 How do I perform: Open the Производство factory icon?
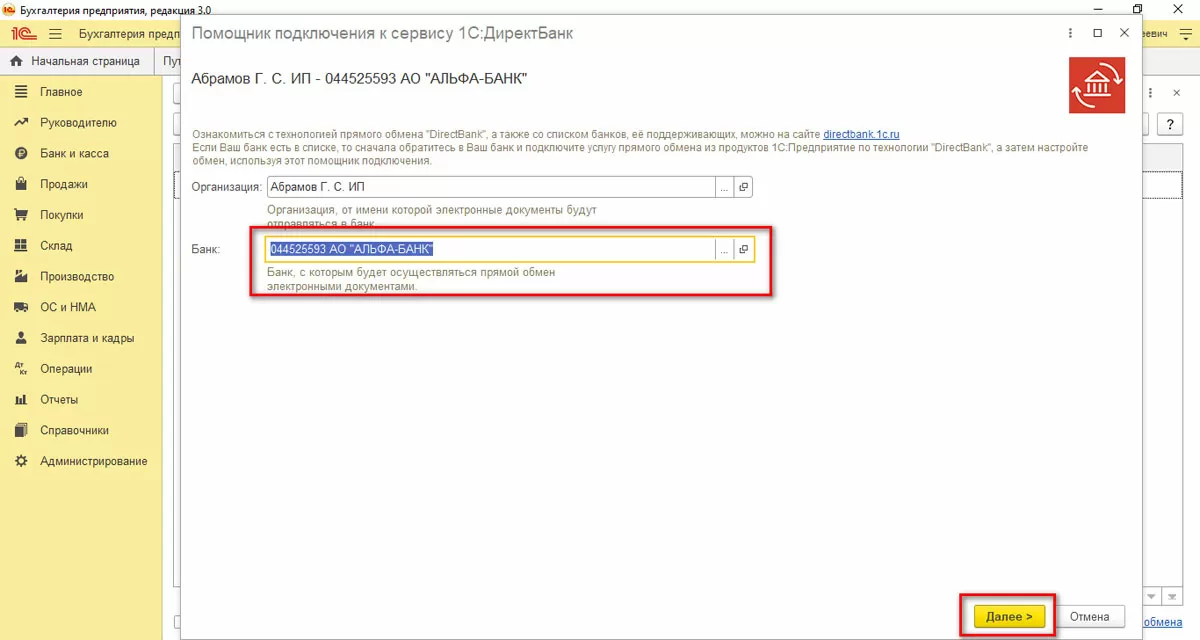click(x=19, y=277)
